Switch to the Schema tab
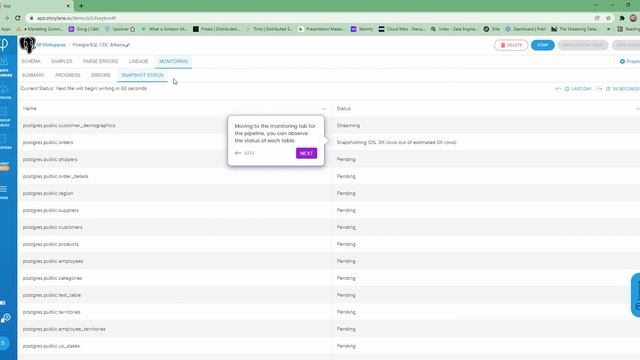The width and height of the screenshot is (640, 360). (31, 61)
